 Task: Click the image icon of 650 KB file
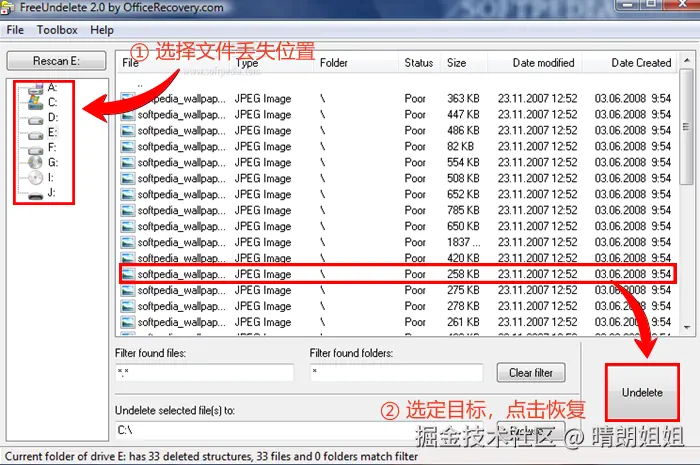point(128,227)
